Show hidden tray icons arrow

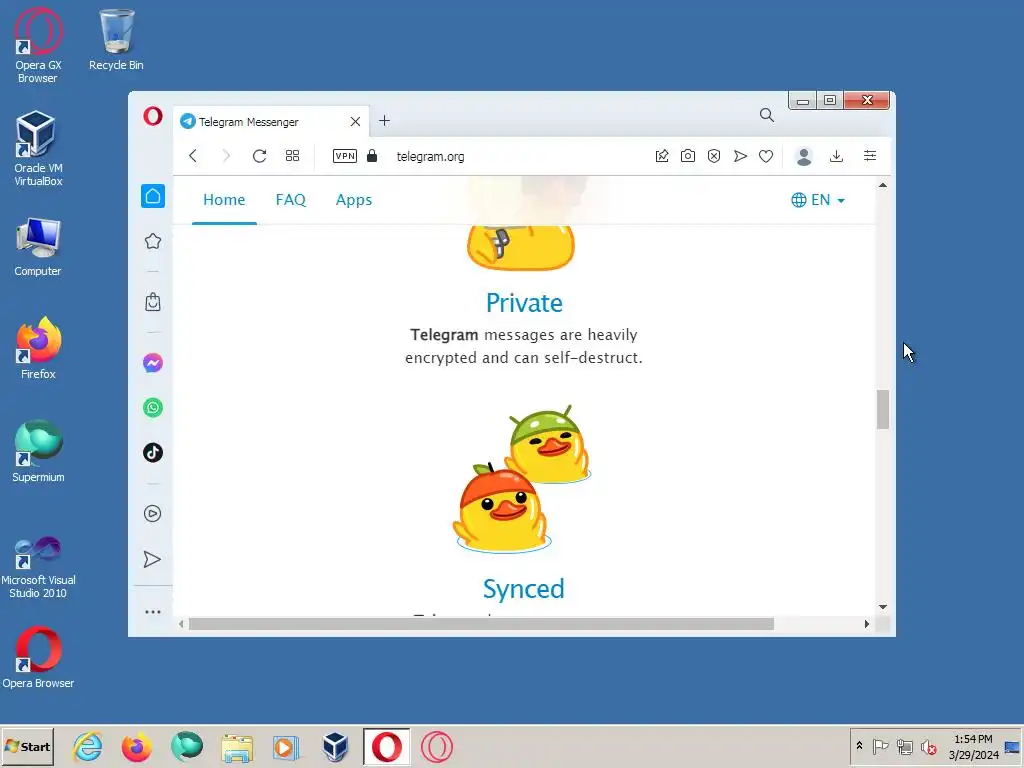coord(859,746)
